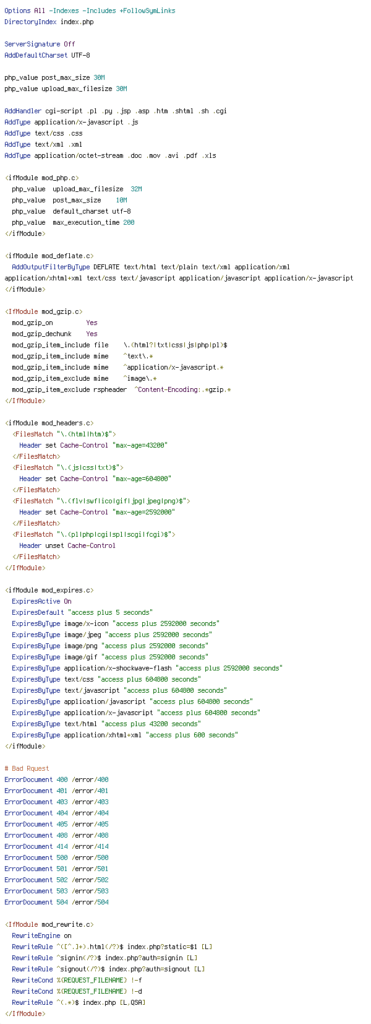Click the last 'RewriteRule ^(.*)$ index.php' line

pyautogui.click(x=79, y=1002)
